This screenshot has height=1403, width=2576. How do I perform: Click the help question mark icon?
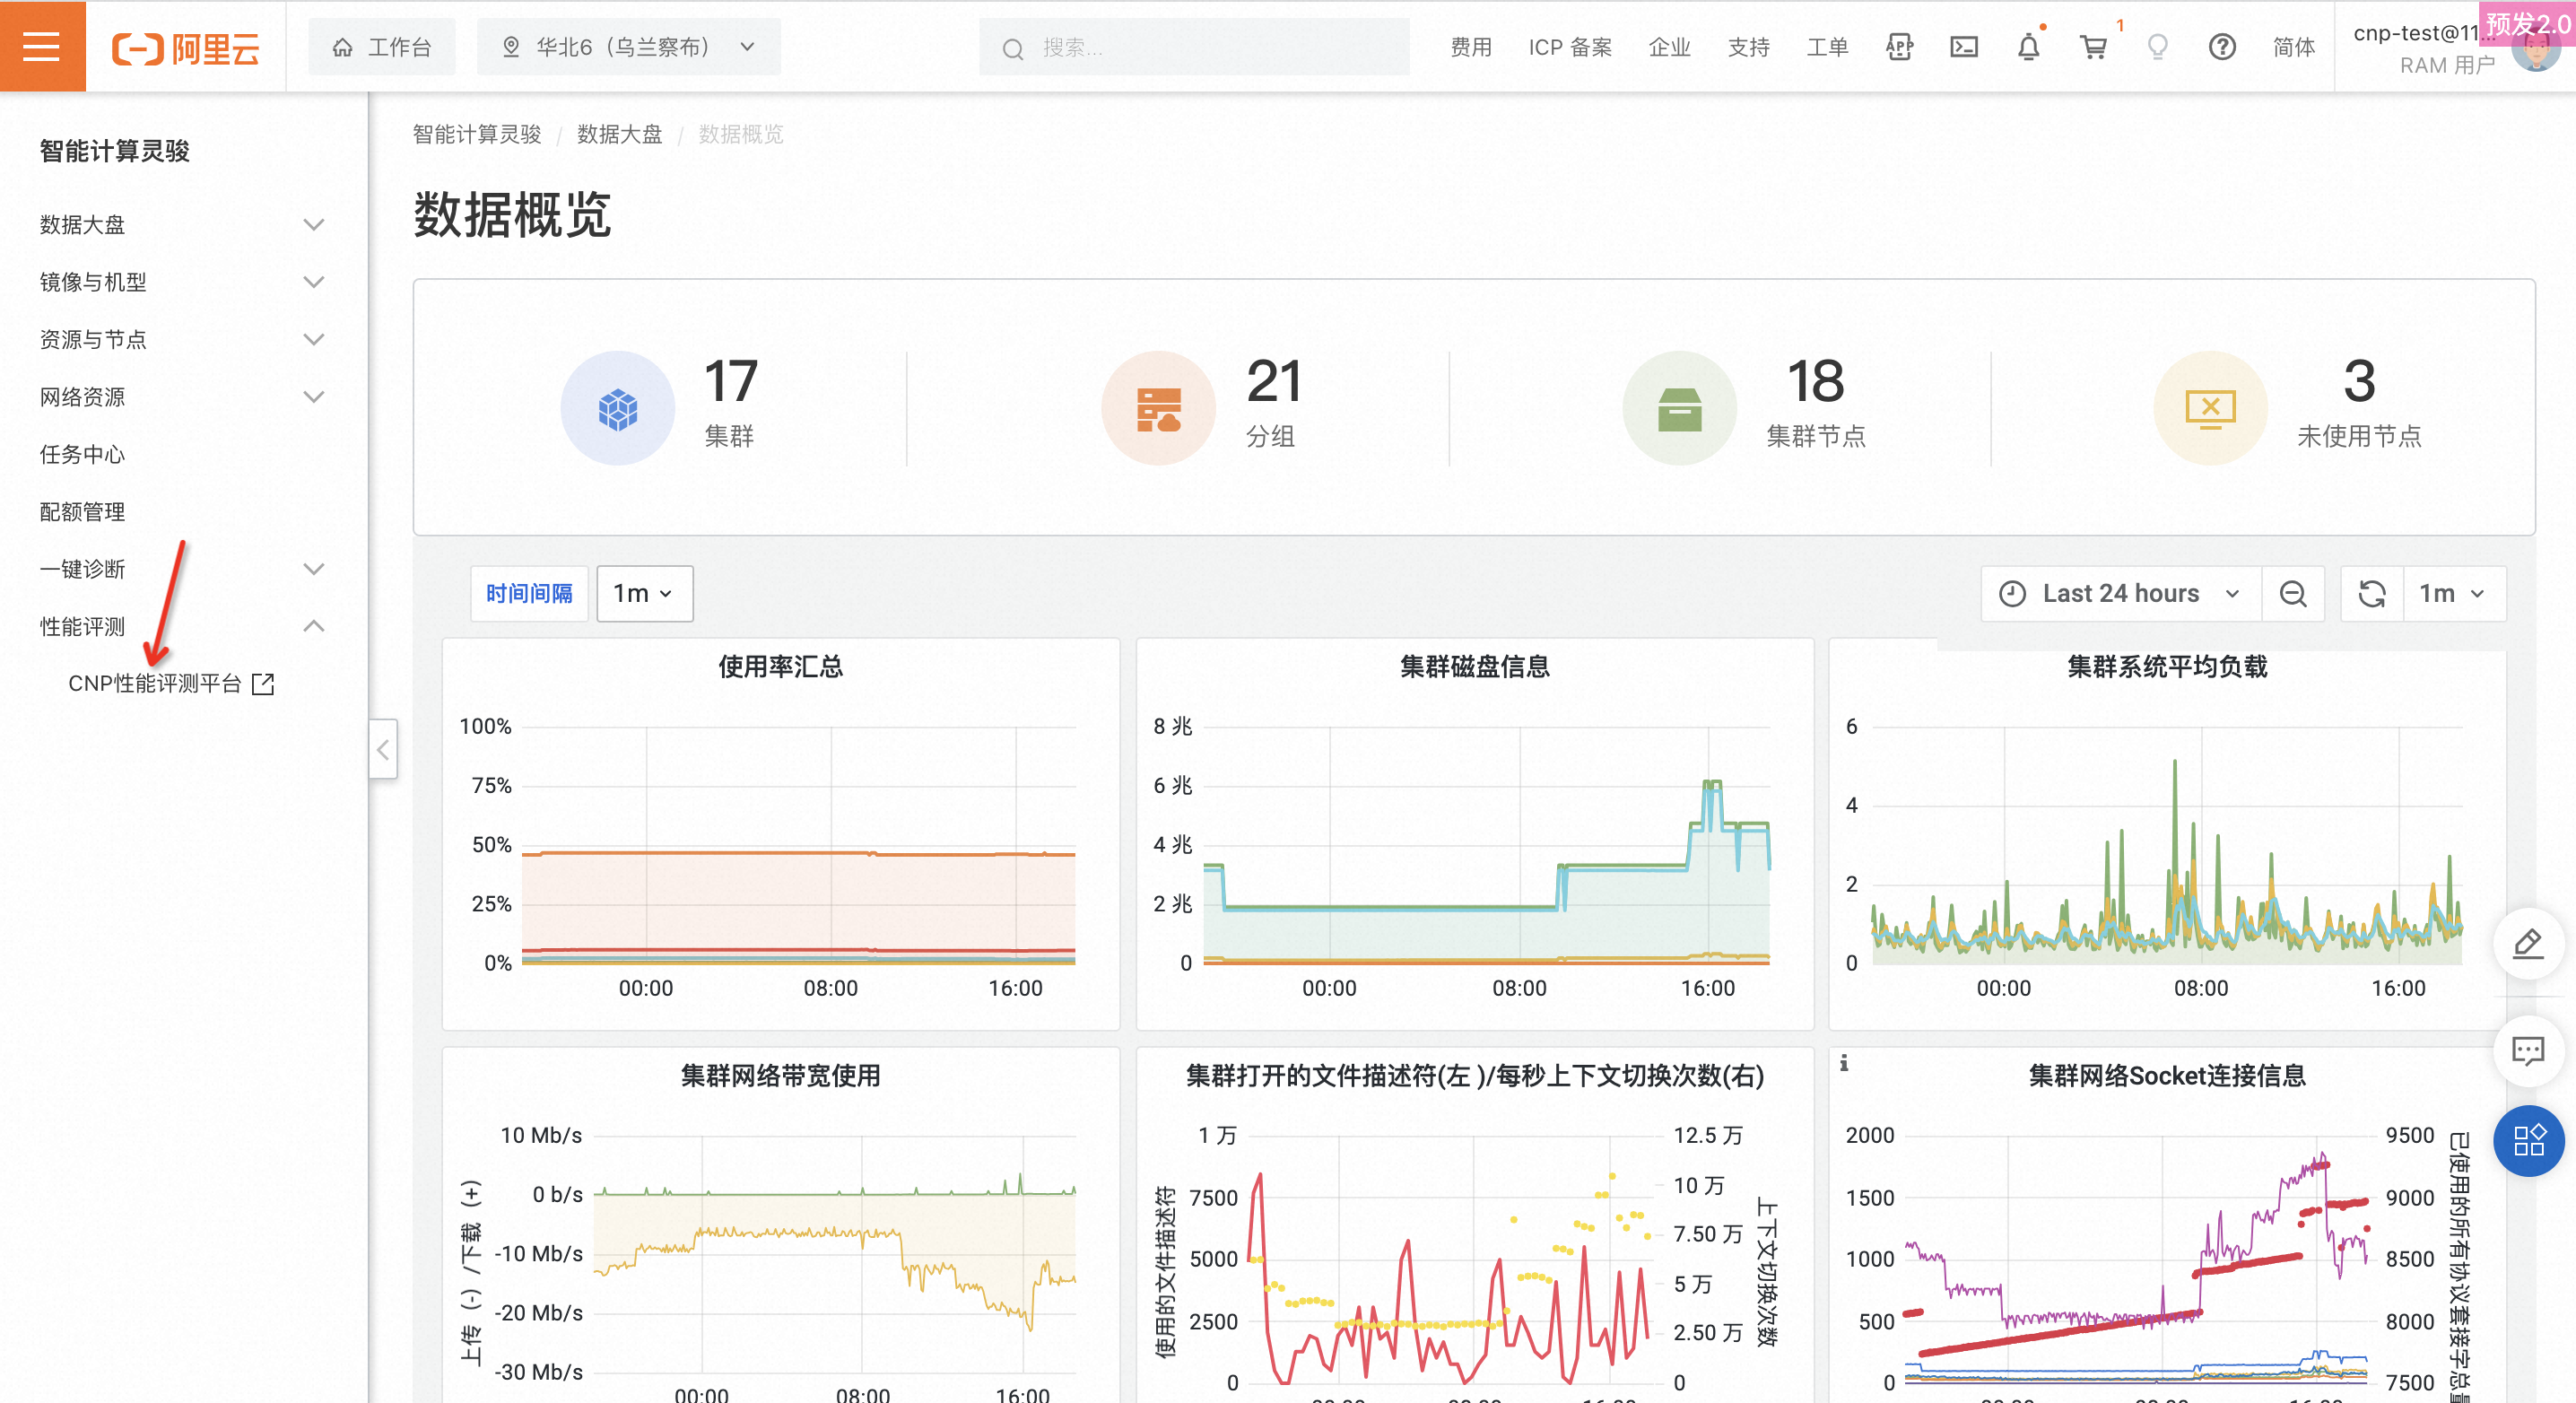pyautogui.click(x=2222, y=47)
